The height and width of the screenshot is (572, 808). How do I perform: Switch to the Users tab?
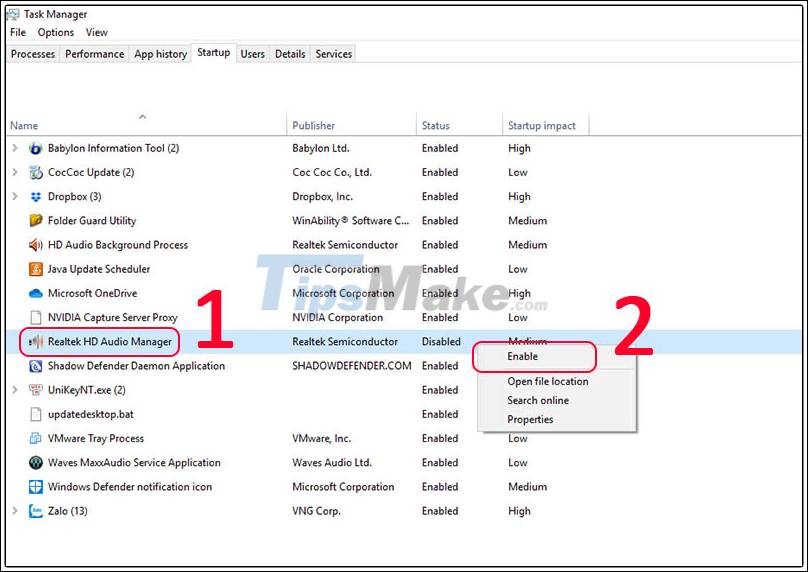coord(252,54)
